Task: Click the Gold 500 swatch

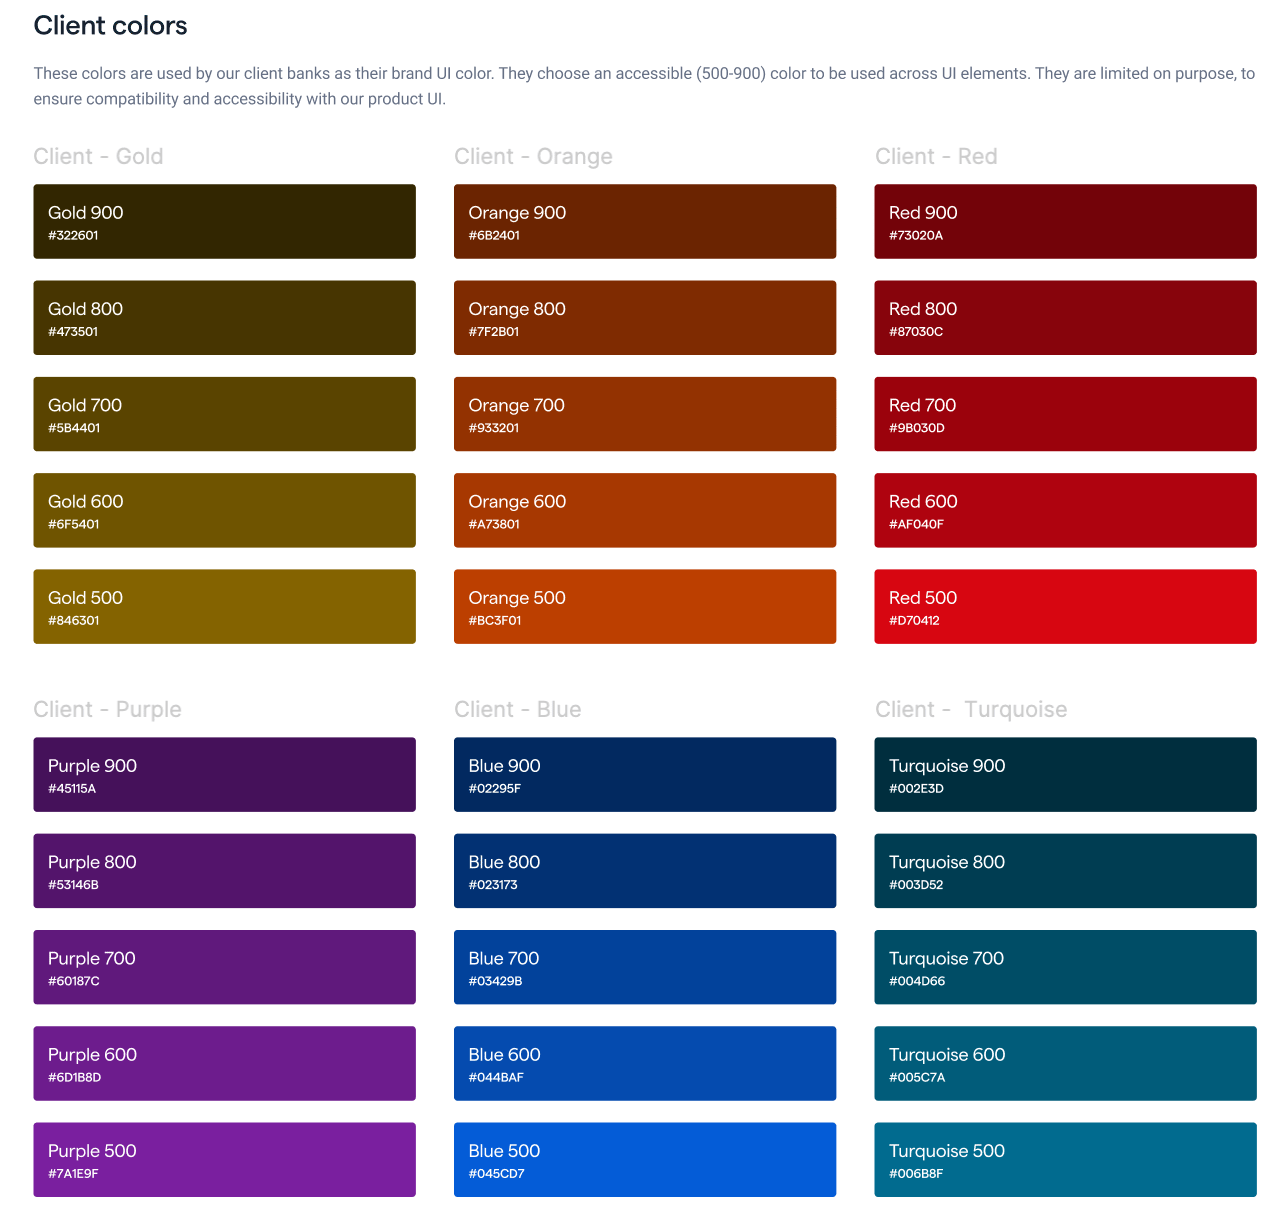Action: (224, 606)
